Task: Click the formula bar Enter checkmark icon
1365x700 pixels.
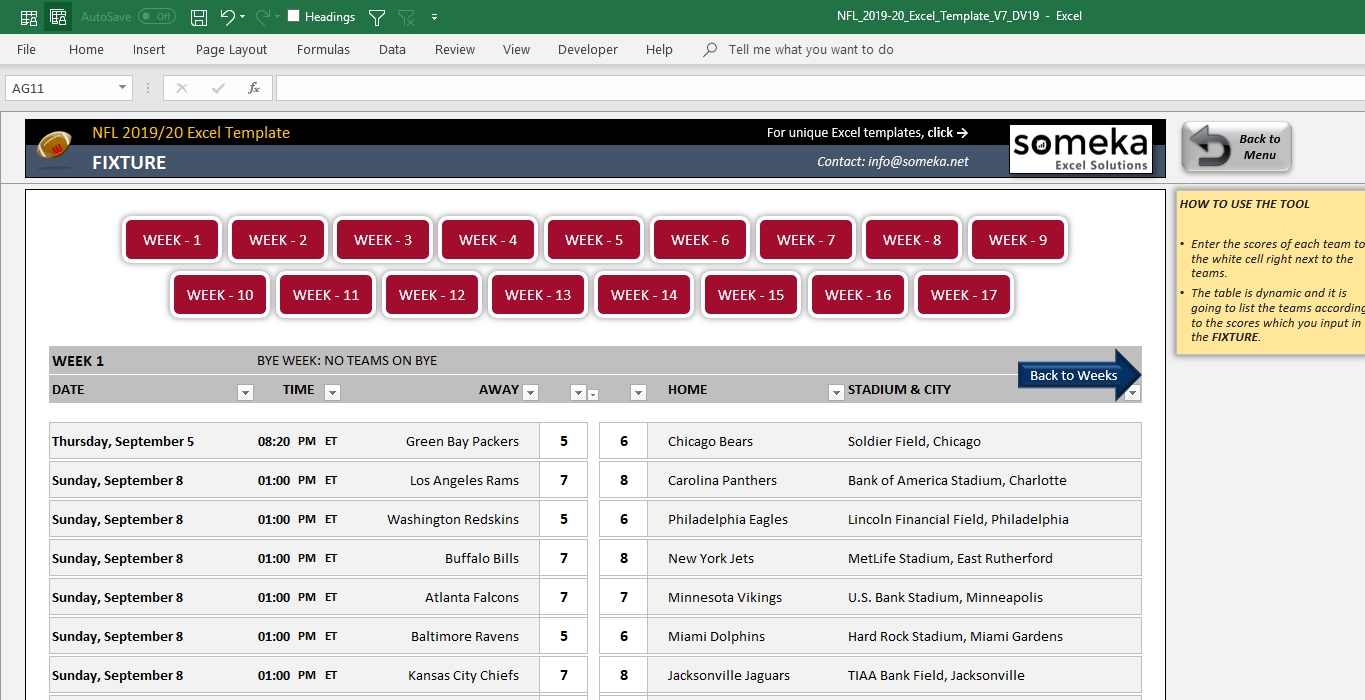Action: [x=218, y=88]
